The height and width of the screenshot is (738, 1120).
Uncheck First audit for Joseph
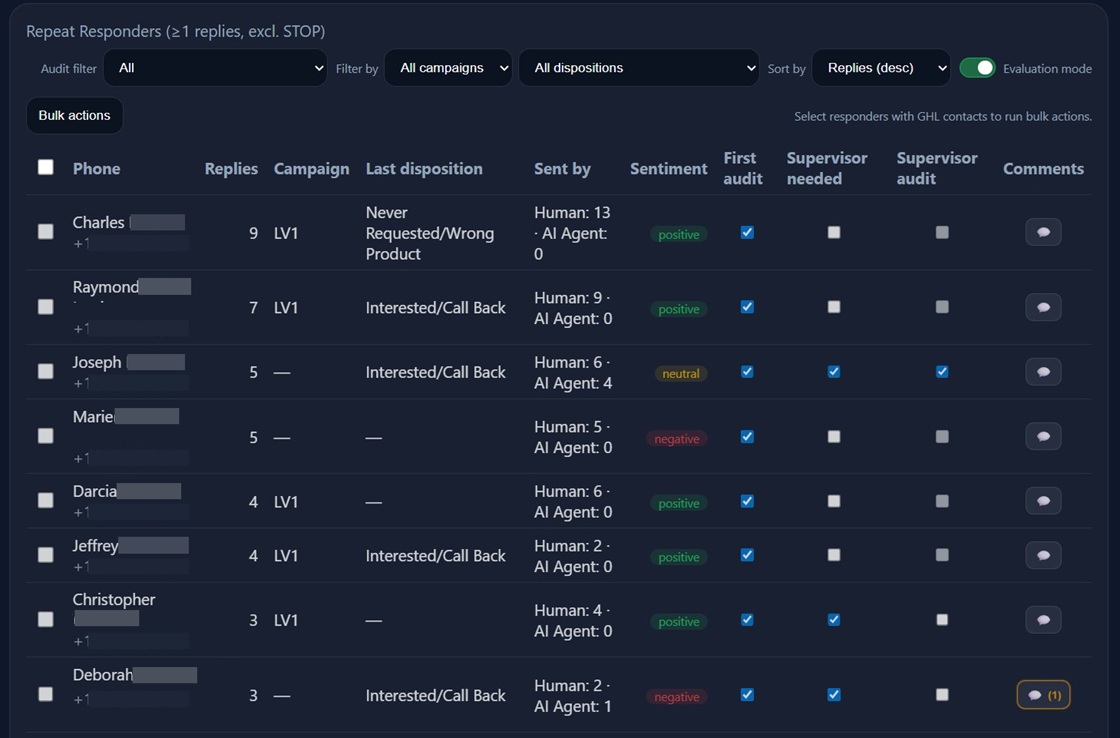pyautogui.click(x=746, y=371)
